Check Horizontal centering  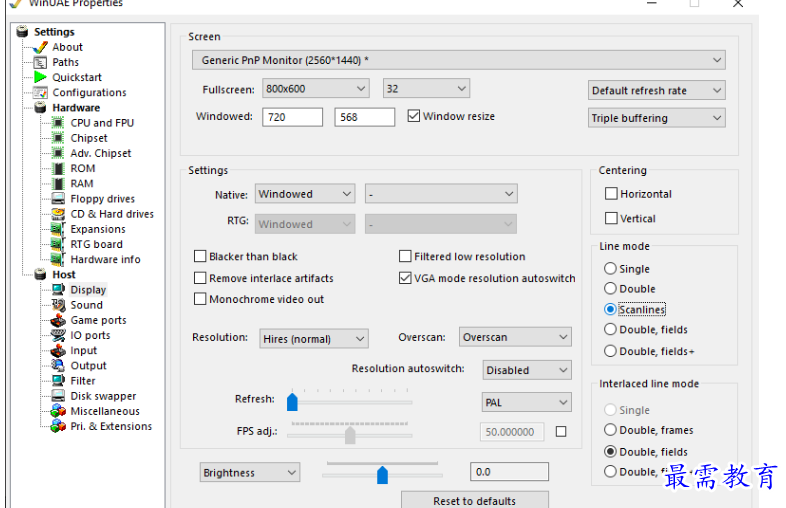(611, 194)
